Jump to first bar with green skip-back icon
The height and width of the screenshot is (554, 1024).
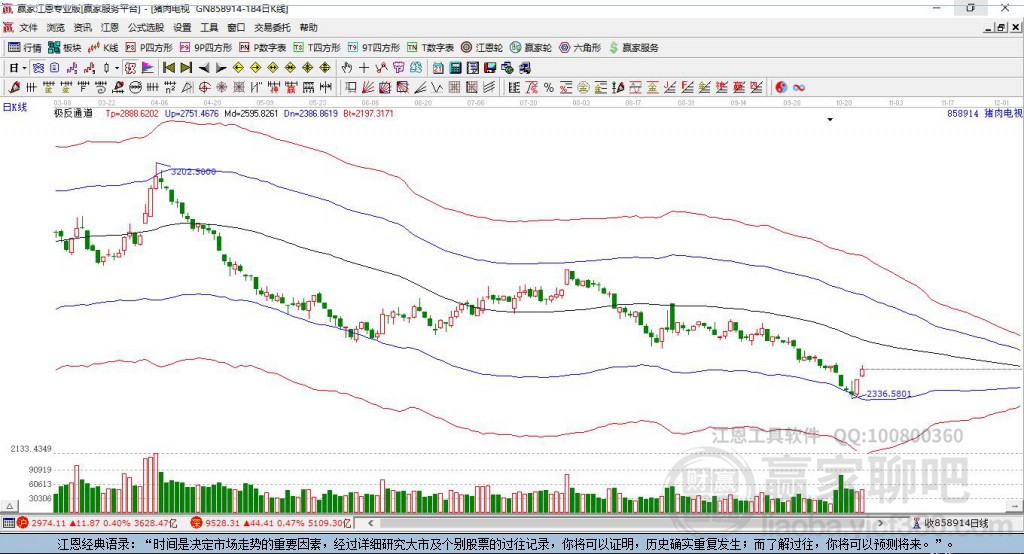point(168,68)
